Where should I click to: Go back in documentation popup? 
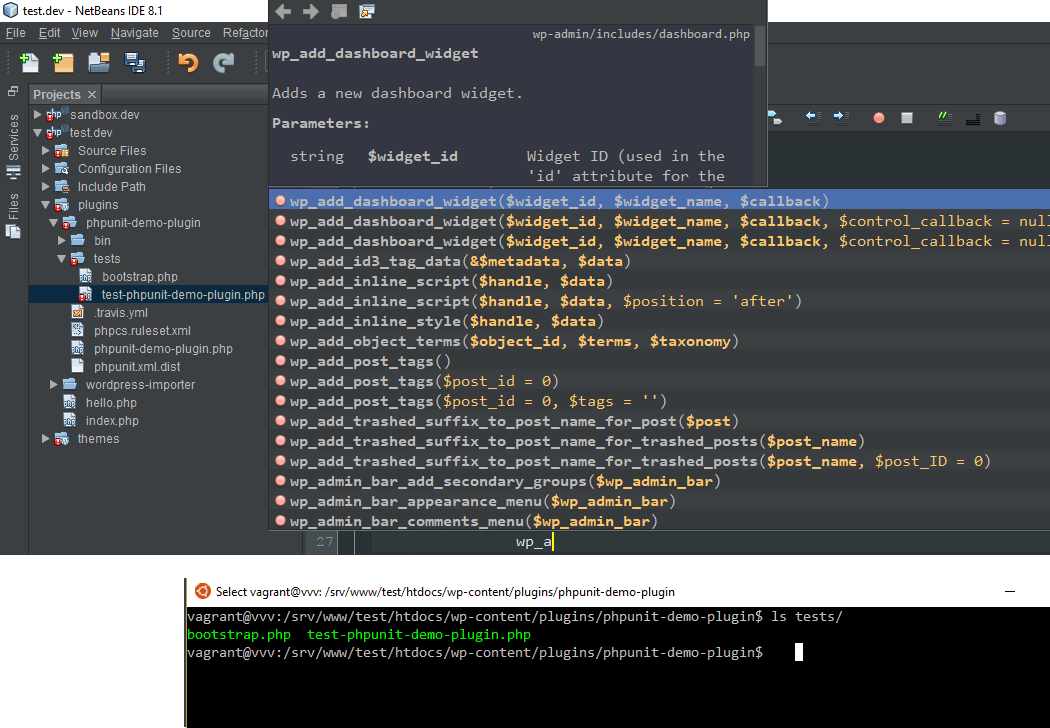[283, 11]
